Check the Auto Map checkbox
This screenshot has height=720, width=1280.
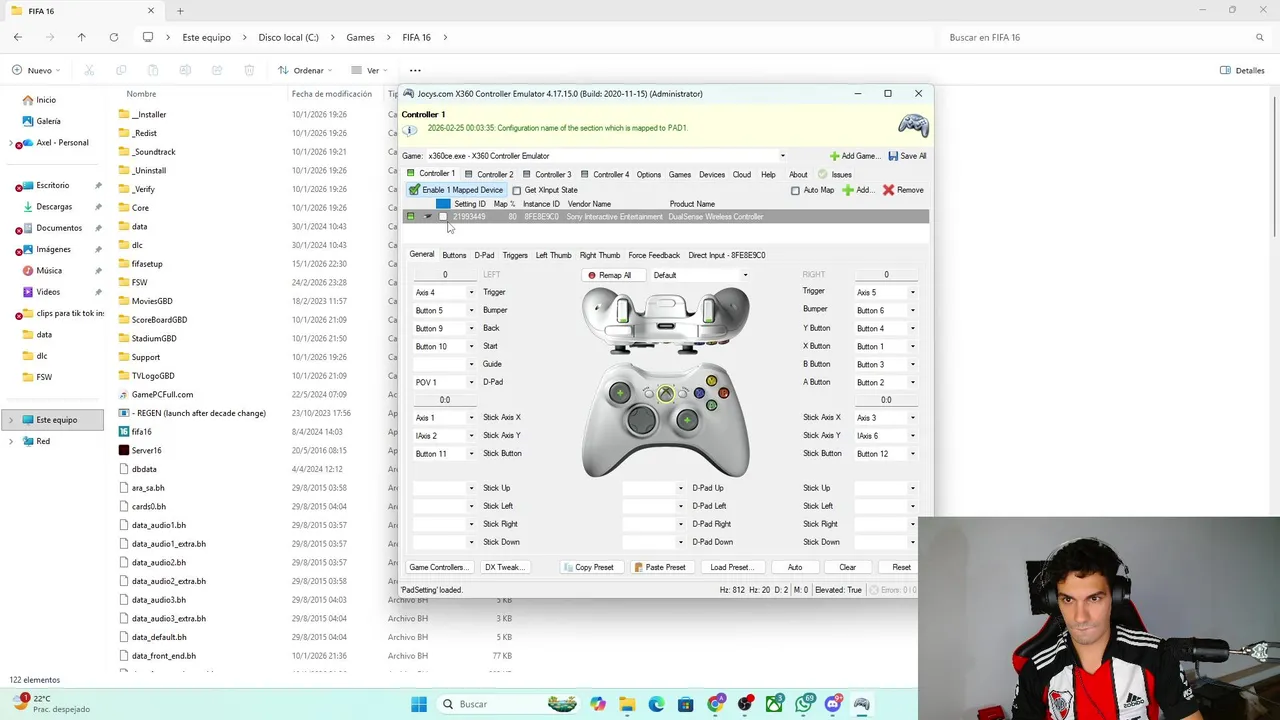795,190
